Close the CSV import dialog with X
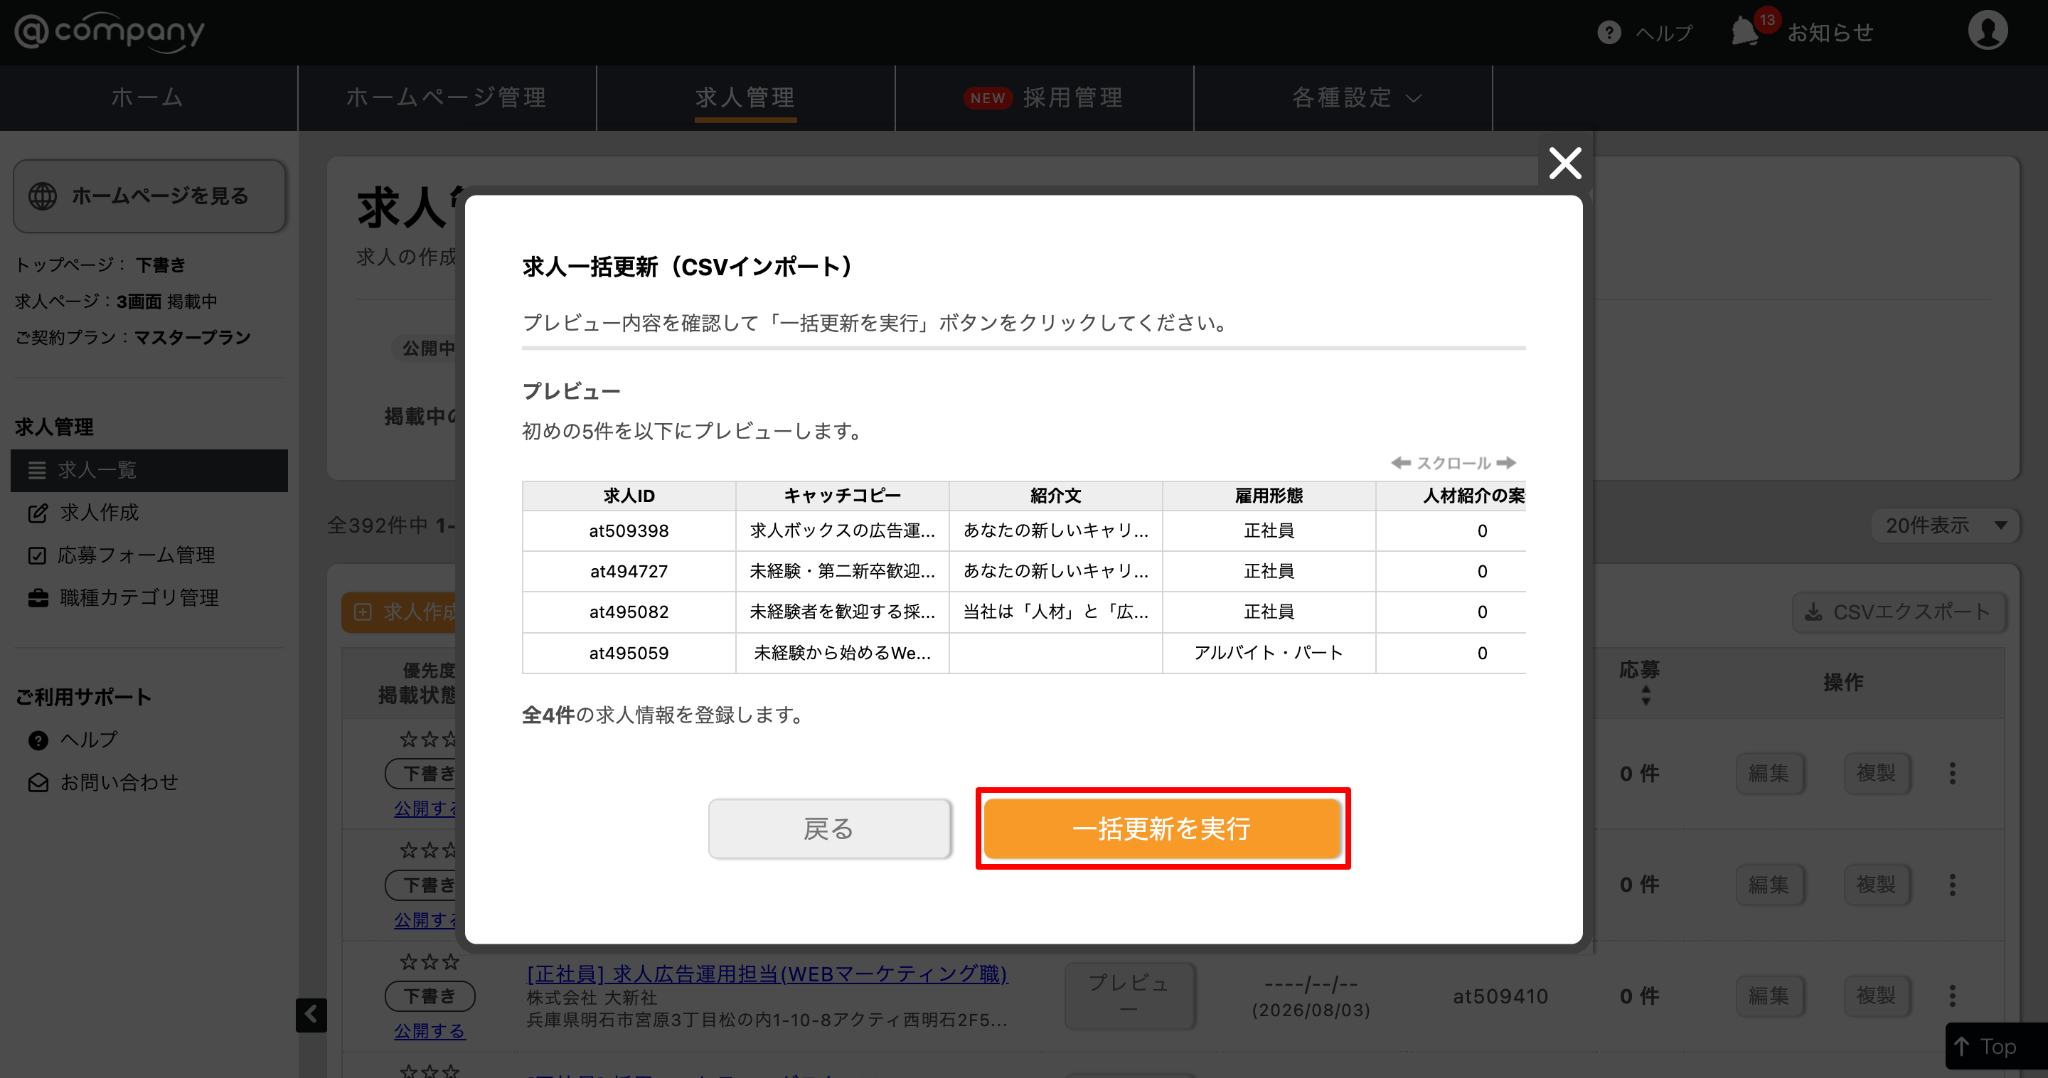 (x=1565, y=162)
